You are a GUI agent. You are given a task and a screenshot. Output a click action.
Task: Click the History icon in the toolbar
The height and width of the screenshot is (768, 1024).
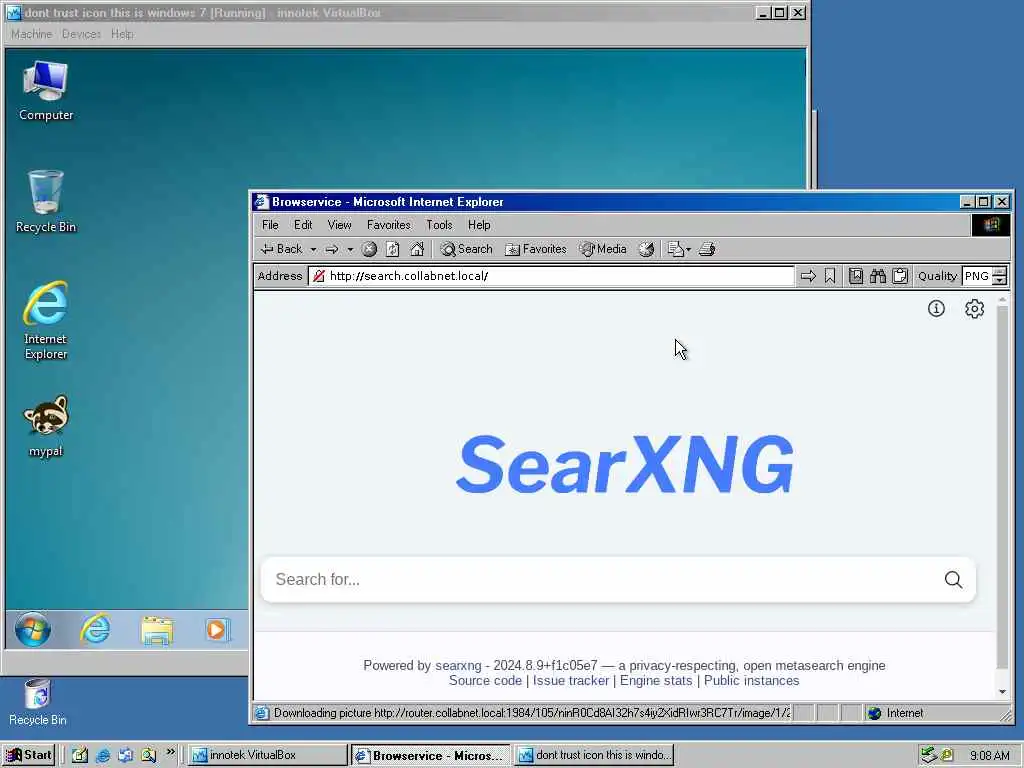tap(646, 249)
